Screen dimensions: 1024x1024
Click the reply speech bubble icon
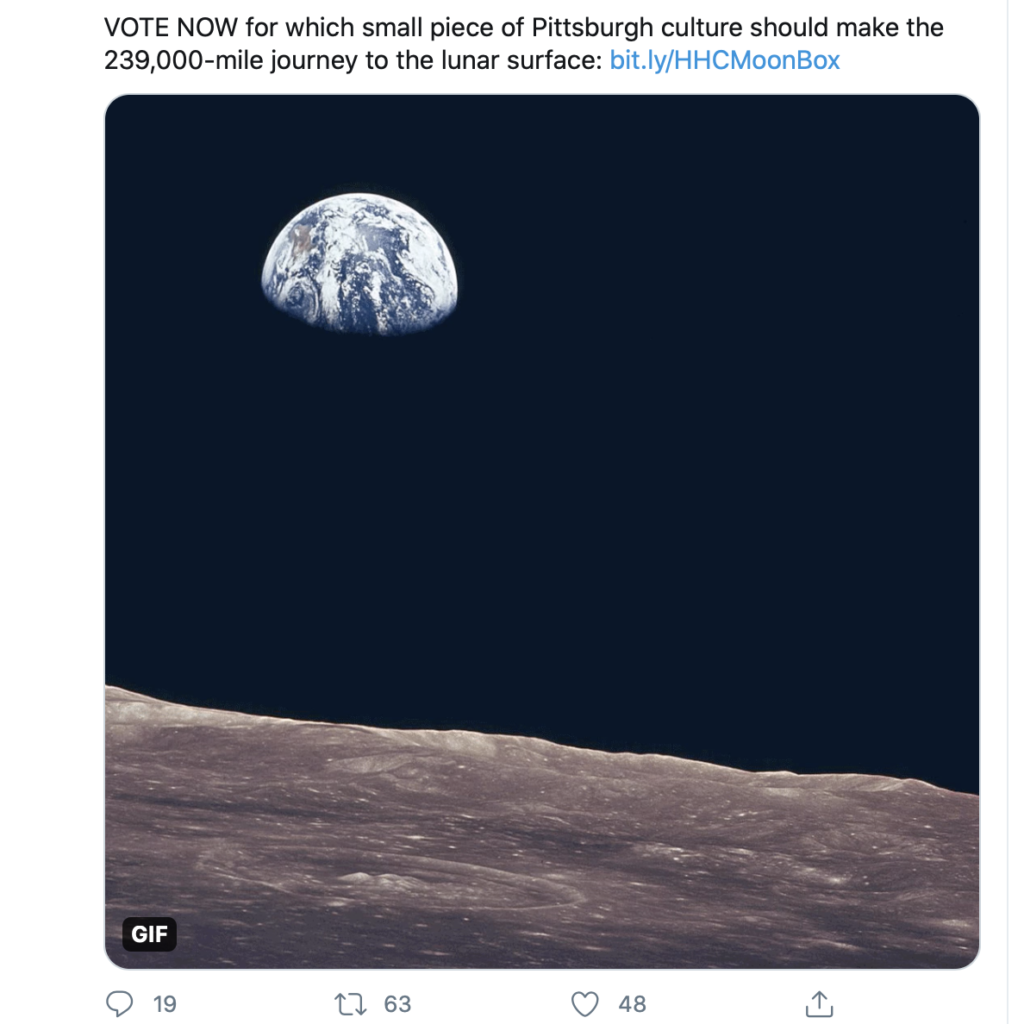[118, 1003]
